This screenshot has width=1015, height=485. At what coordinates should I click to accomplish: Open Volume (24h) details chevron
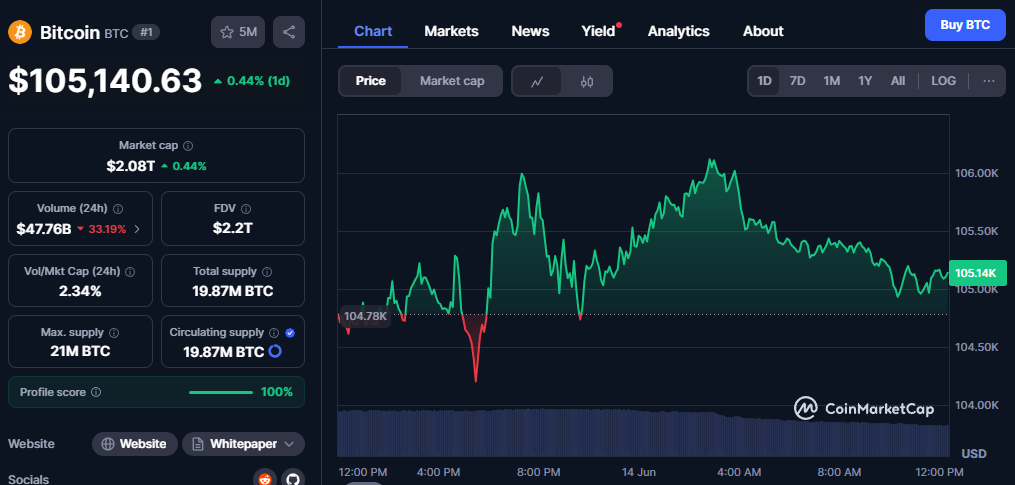coord(137,229)
